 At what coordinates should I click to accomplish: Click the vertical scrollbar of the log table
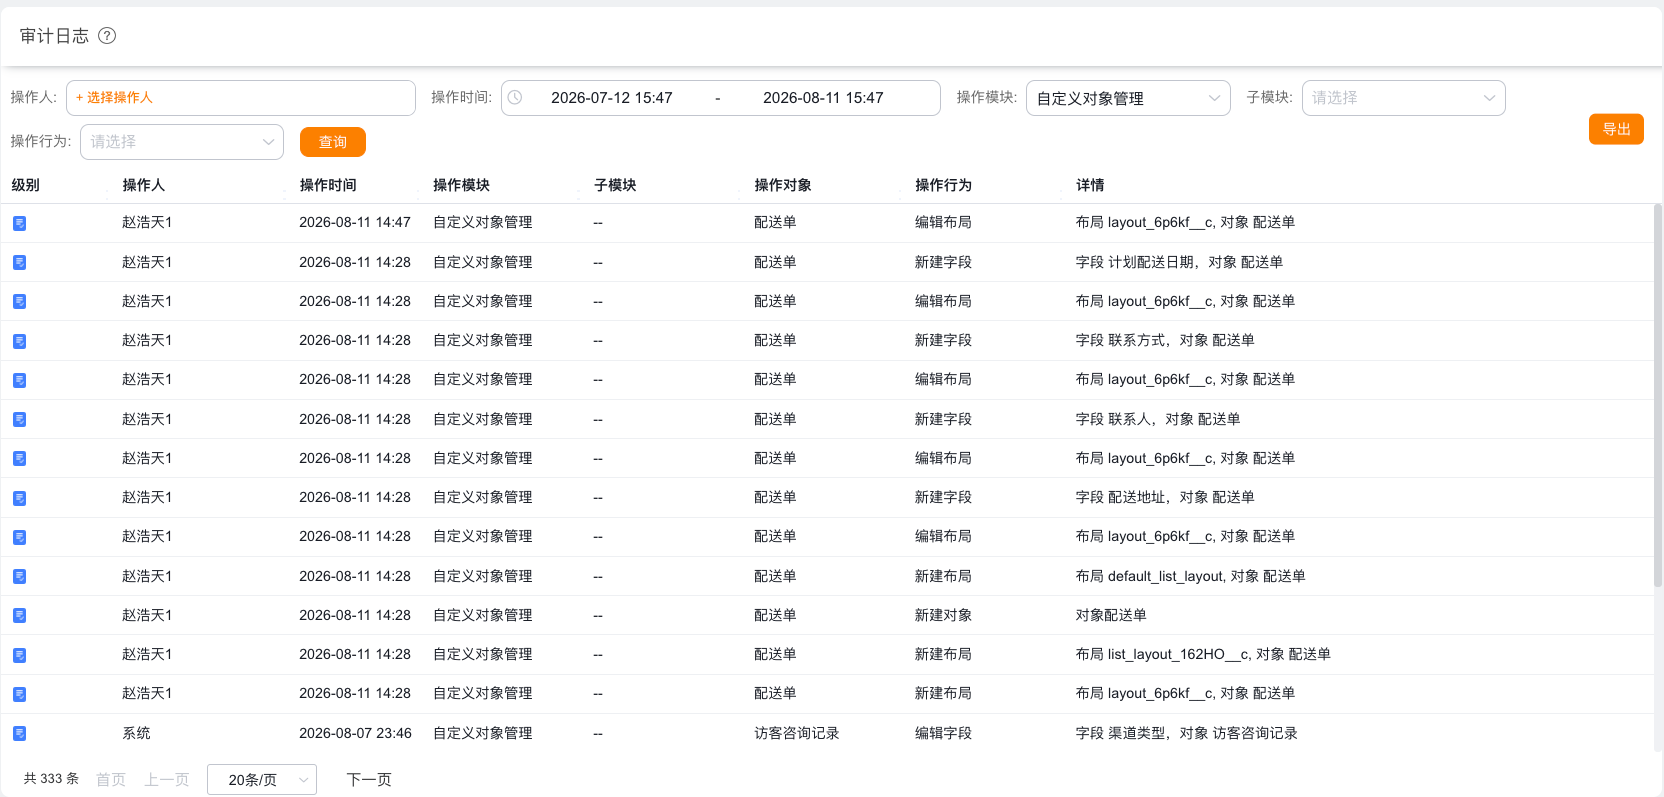point(1657,395)
